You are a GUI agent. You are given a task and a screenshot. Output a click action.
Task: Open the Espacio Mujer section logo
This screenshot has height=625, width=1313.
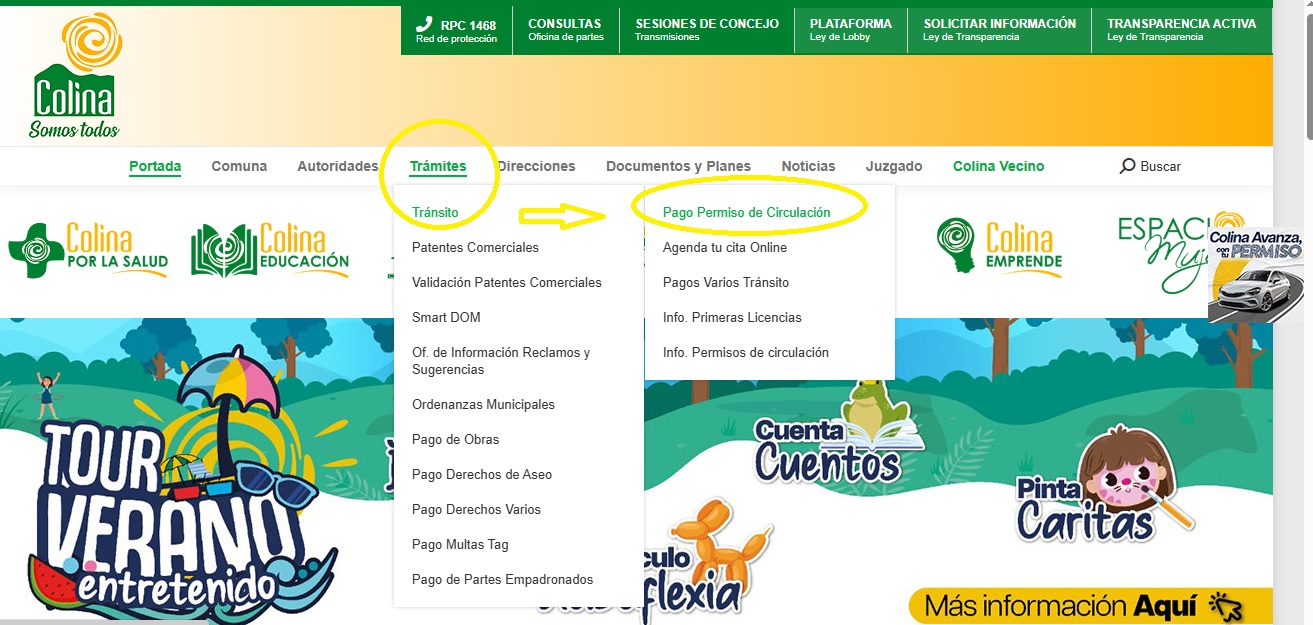(1170, 243)
